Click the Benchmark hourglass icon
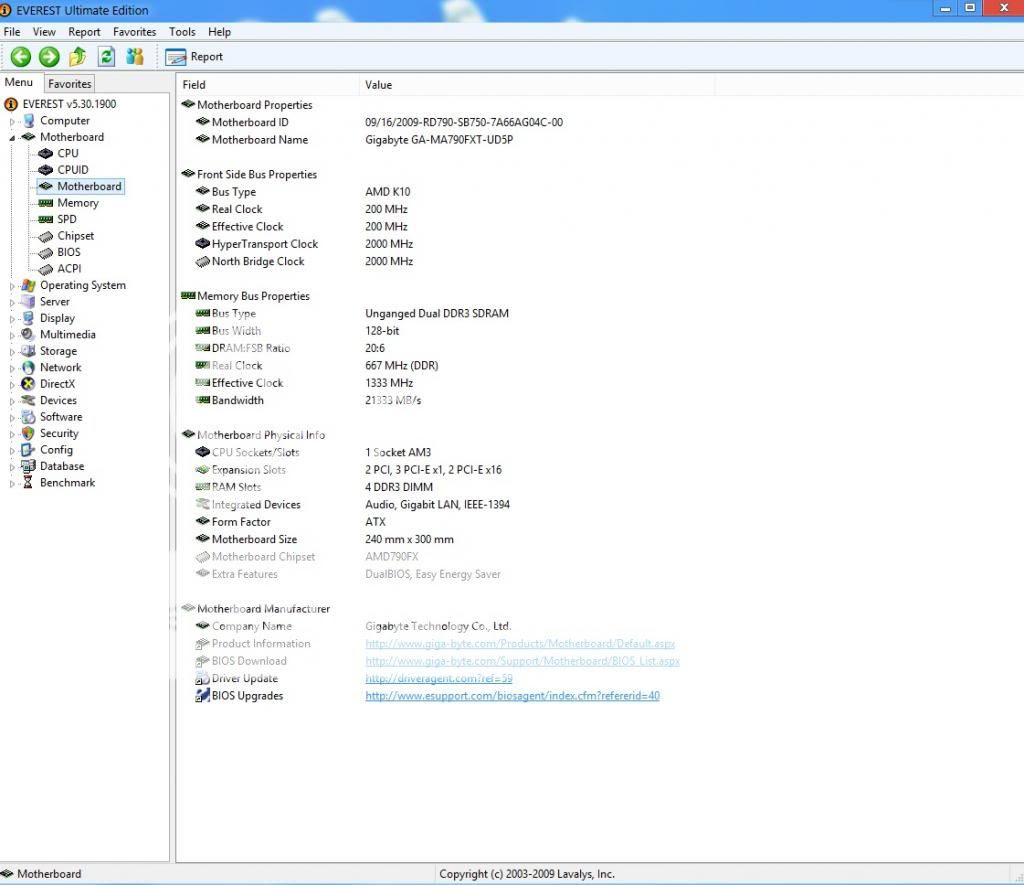Viewport: 1024px width, 885px height. (28, 483)
